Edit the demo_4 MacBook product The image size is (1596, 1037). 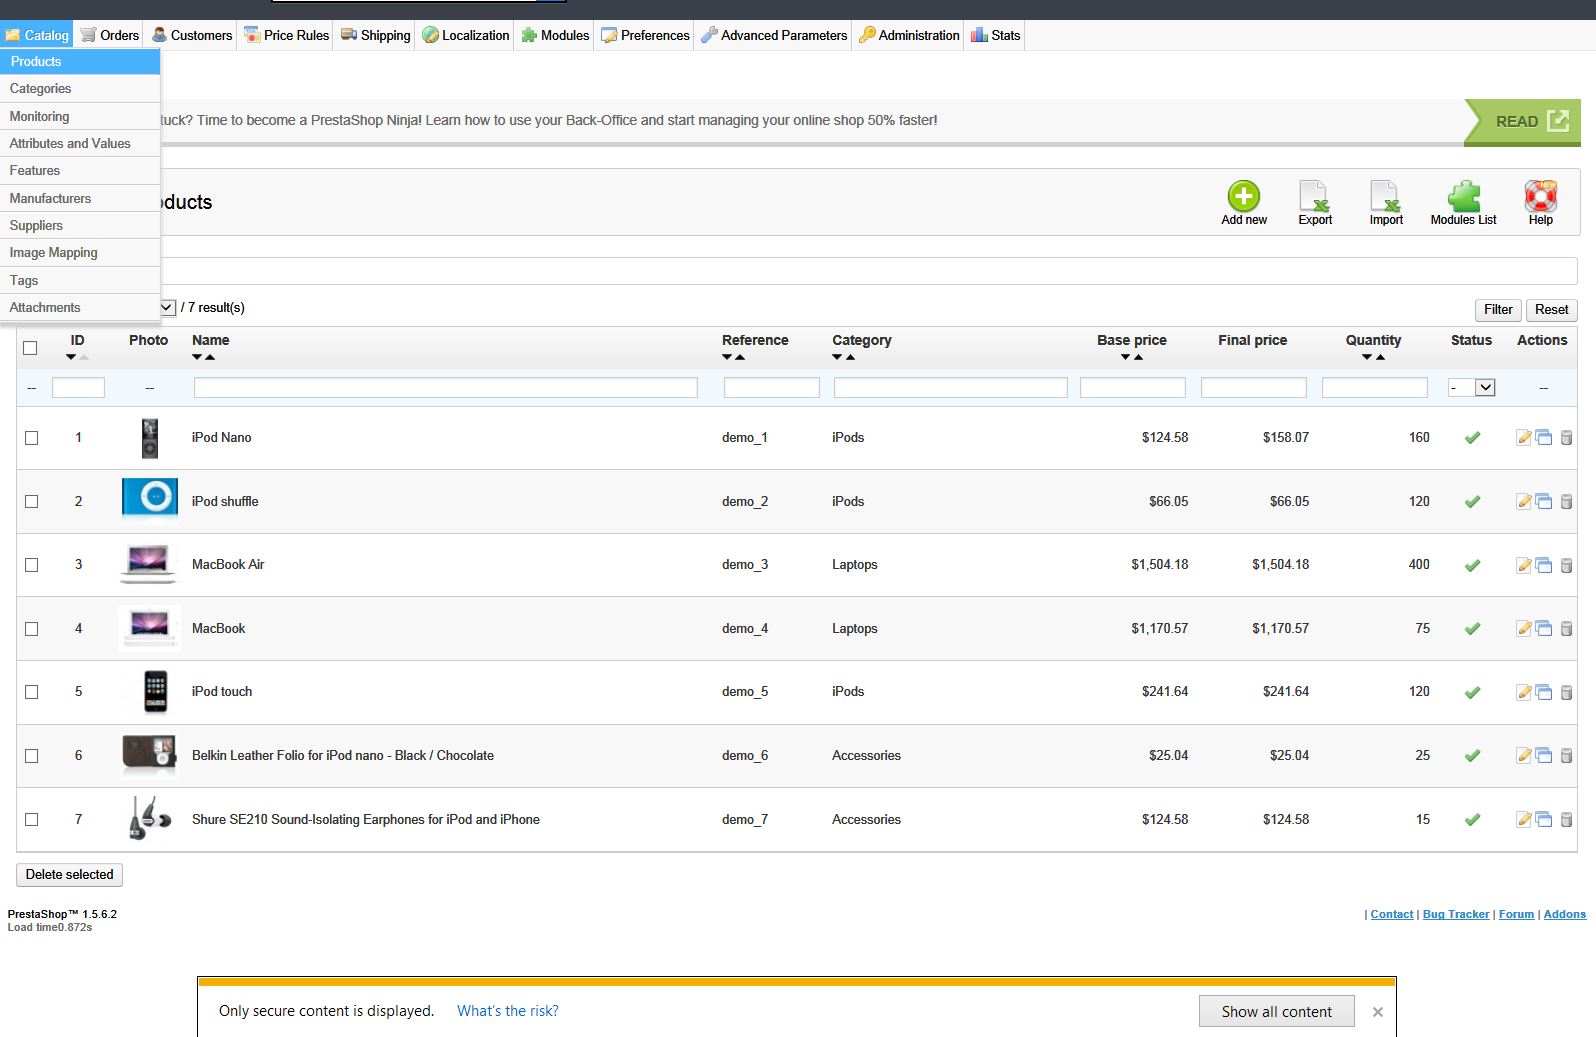1524,628
